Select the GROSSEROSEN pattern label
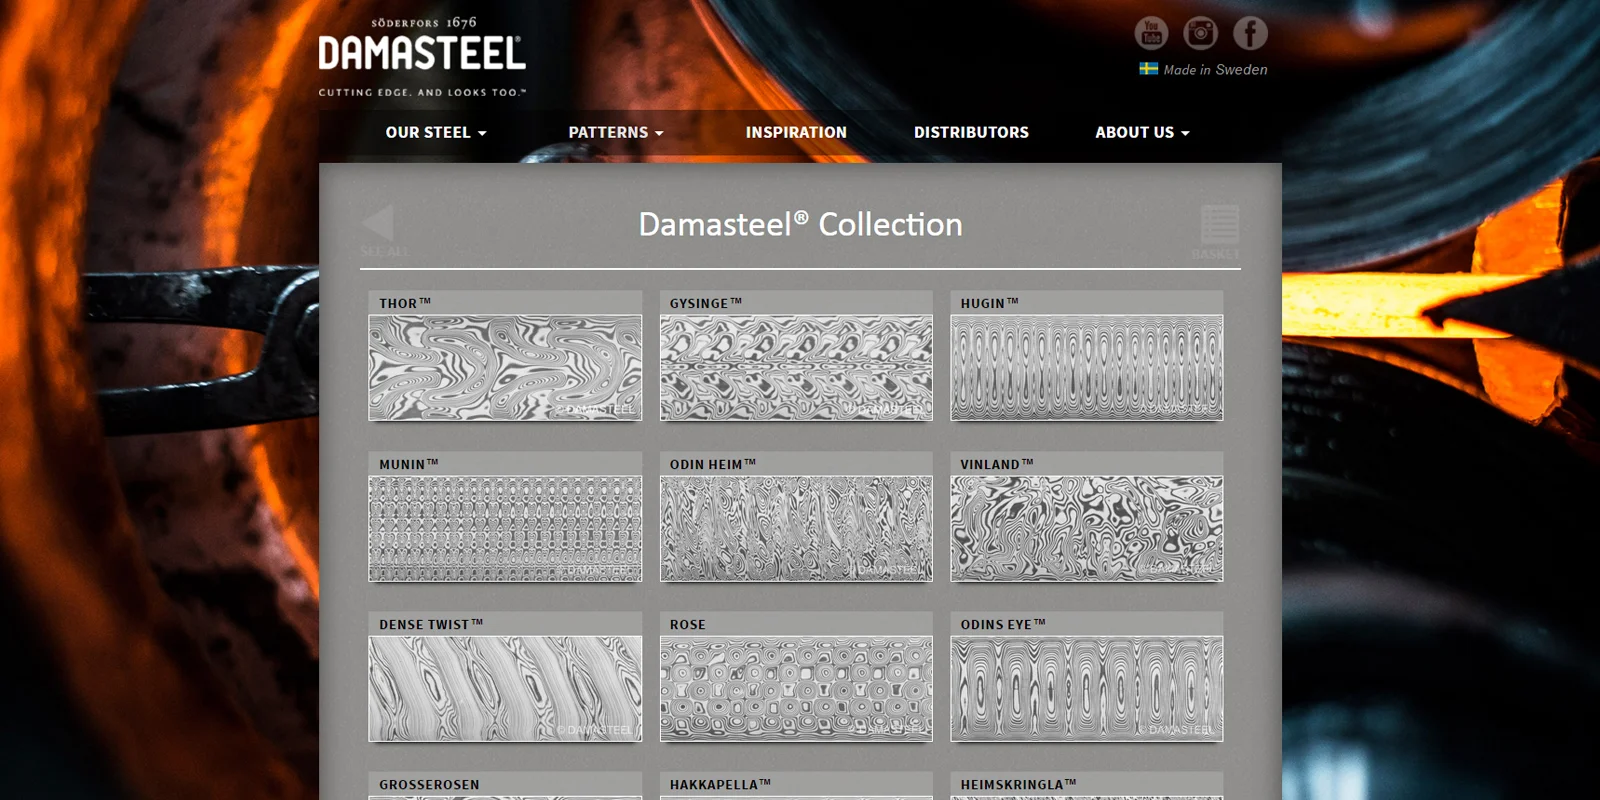The height and width of the screenshot is (800, 1600). (x=429, y=785)
